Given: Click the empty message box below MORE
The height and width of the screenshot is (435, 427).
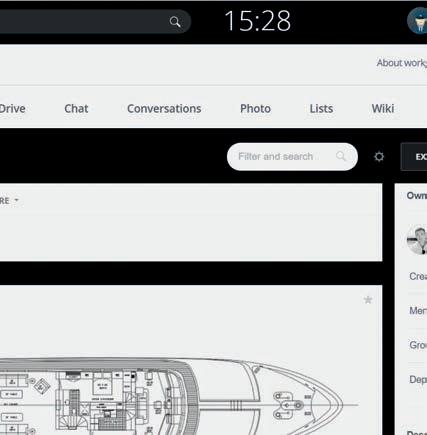Looking at the screenshot, I should click(191, 232).
